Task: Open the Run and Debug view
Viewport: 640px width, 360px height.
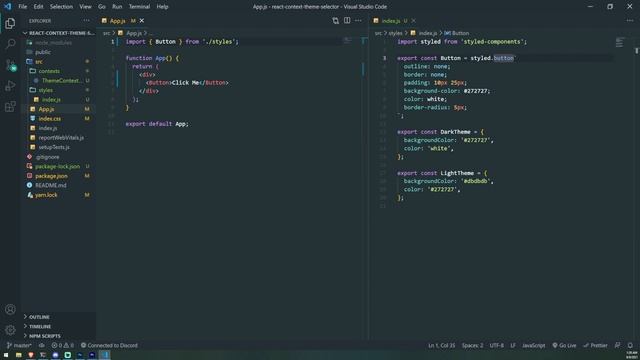Action: point(10,86)
